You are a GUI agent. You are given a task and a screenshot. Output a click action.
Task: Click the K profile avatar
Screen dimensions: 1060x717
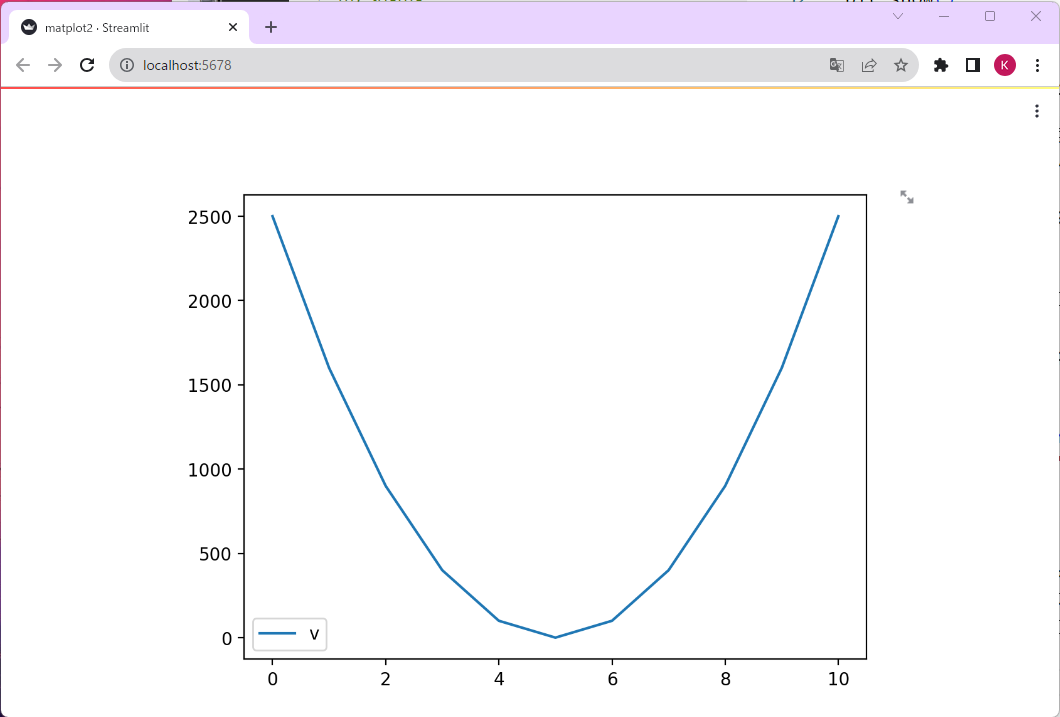(1005, 64)
